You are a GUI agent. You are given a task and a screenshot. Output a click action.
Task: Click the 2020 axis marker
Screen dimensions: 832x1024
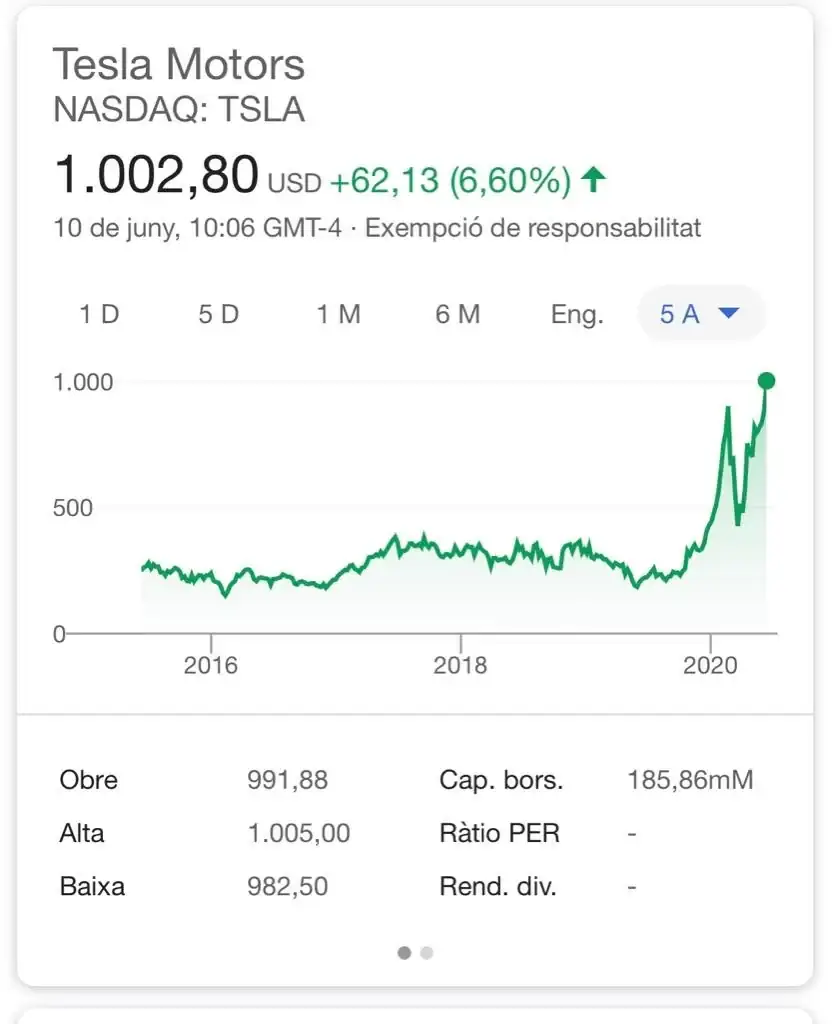[x=710, y=665]
